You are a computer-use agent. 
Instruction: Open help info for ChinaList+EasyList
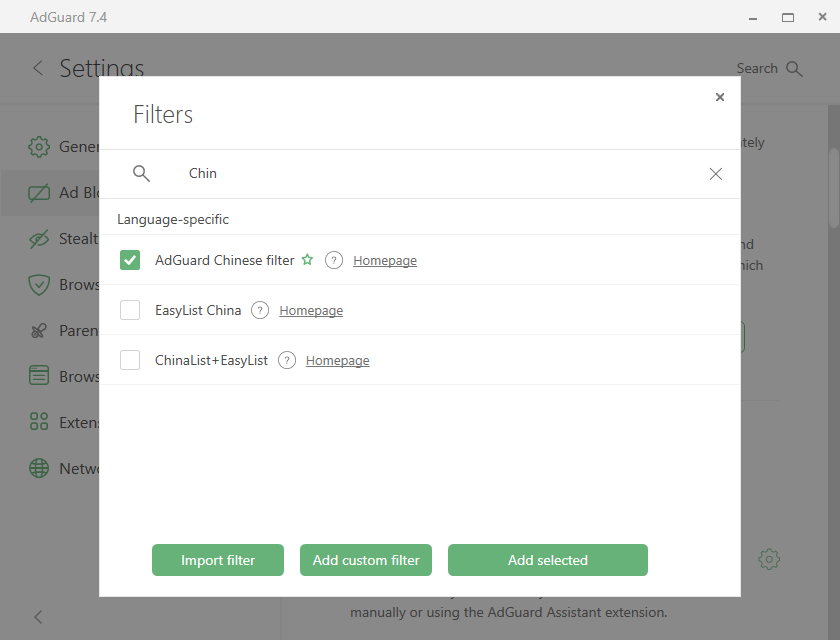point(287,360)
